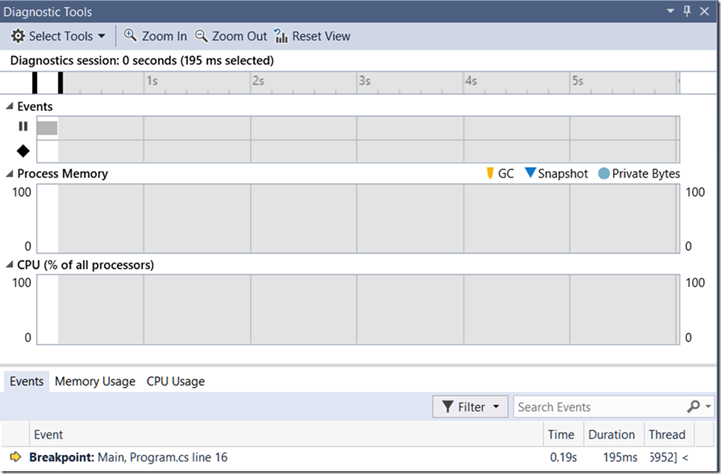
Task: Click the break events pause icon
Action: 23,127
